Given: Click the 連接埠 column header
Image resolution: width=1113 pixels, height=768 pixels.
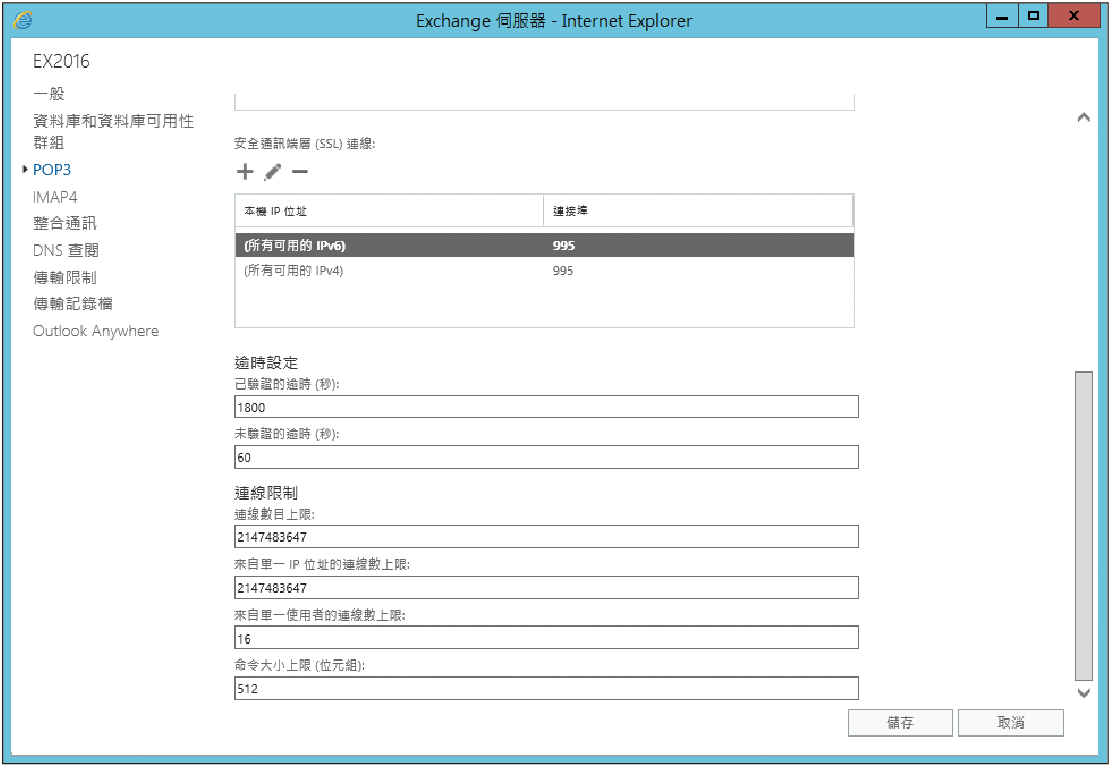Looking at the screenshot, I should 698,211.
